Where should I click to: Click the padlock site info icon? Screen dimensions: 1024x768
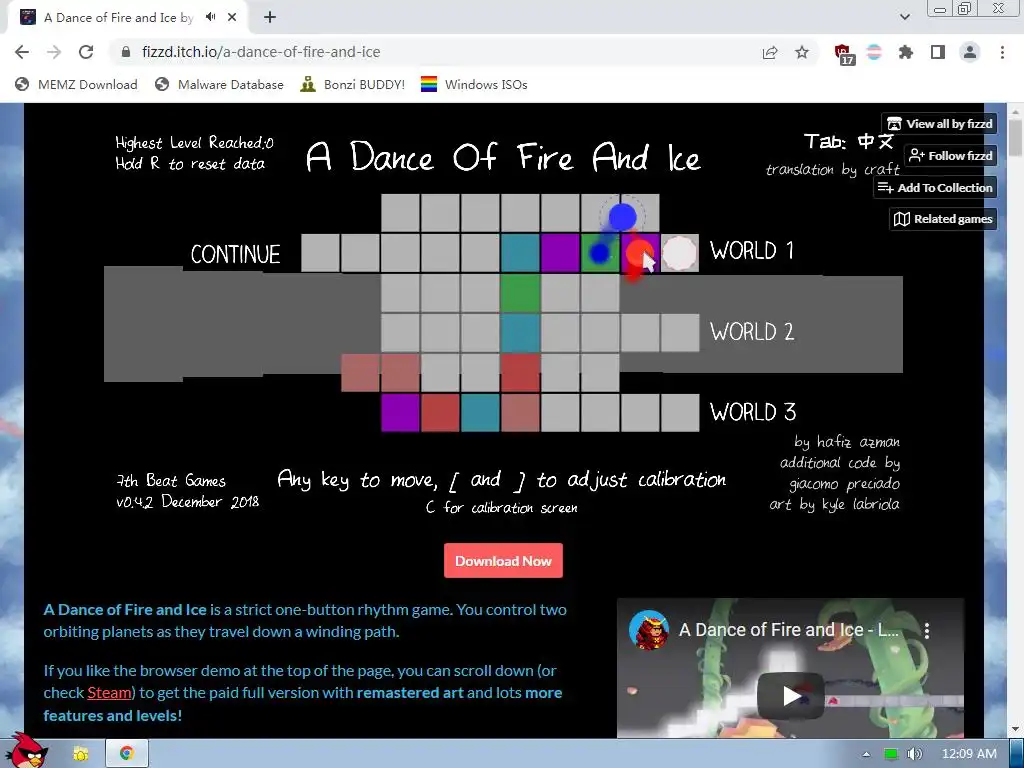click(x=126, y=52)
